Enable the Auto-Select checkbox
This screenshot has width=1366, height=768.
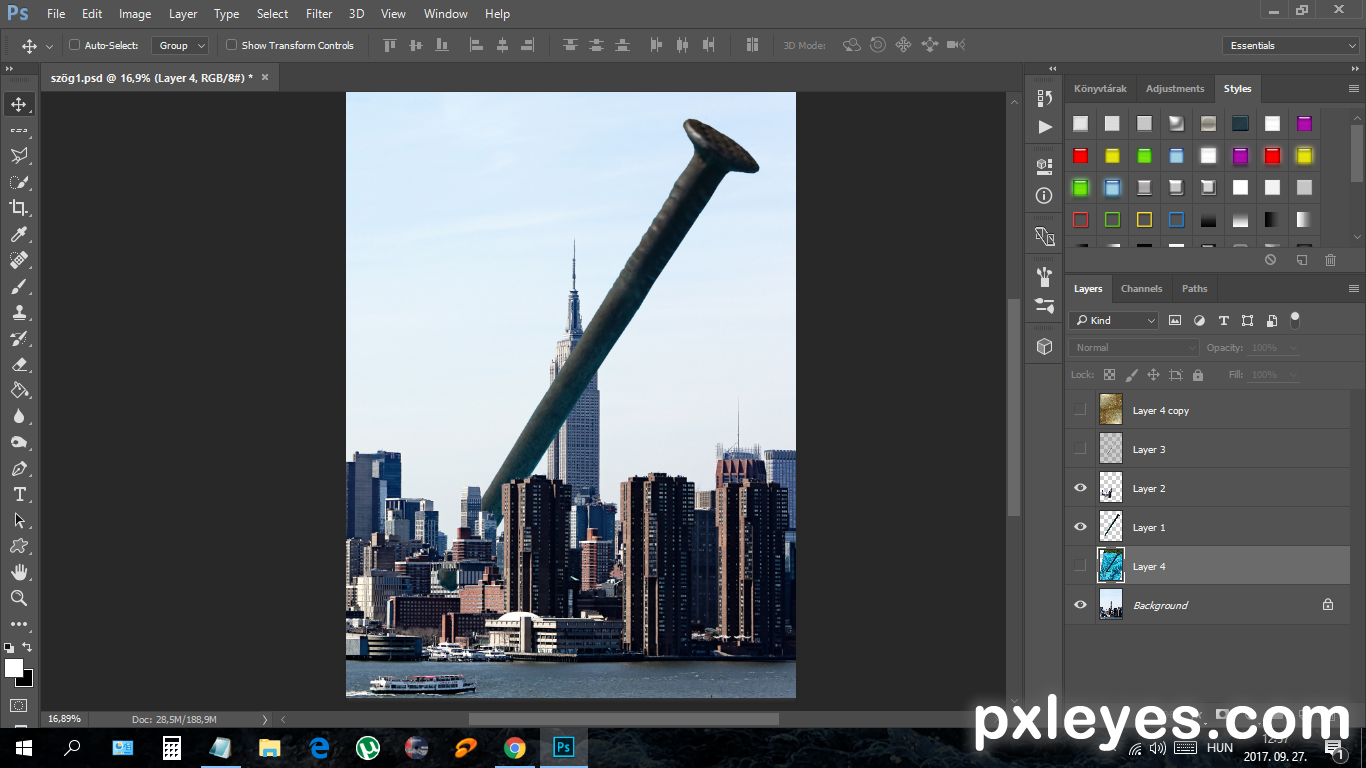[74, 45]
